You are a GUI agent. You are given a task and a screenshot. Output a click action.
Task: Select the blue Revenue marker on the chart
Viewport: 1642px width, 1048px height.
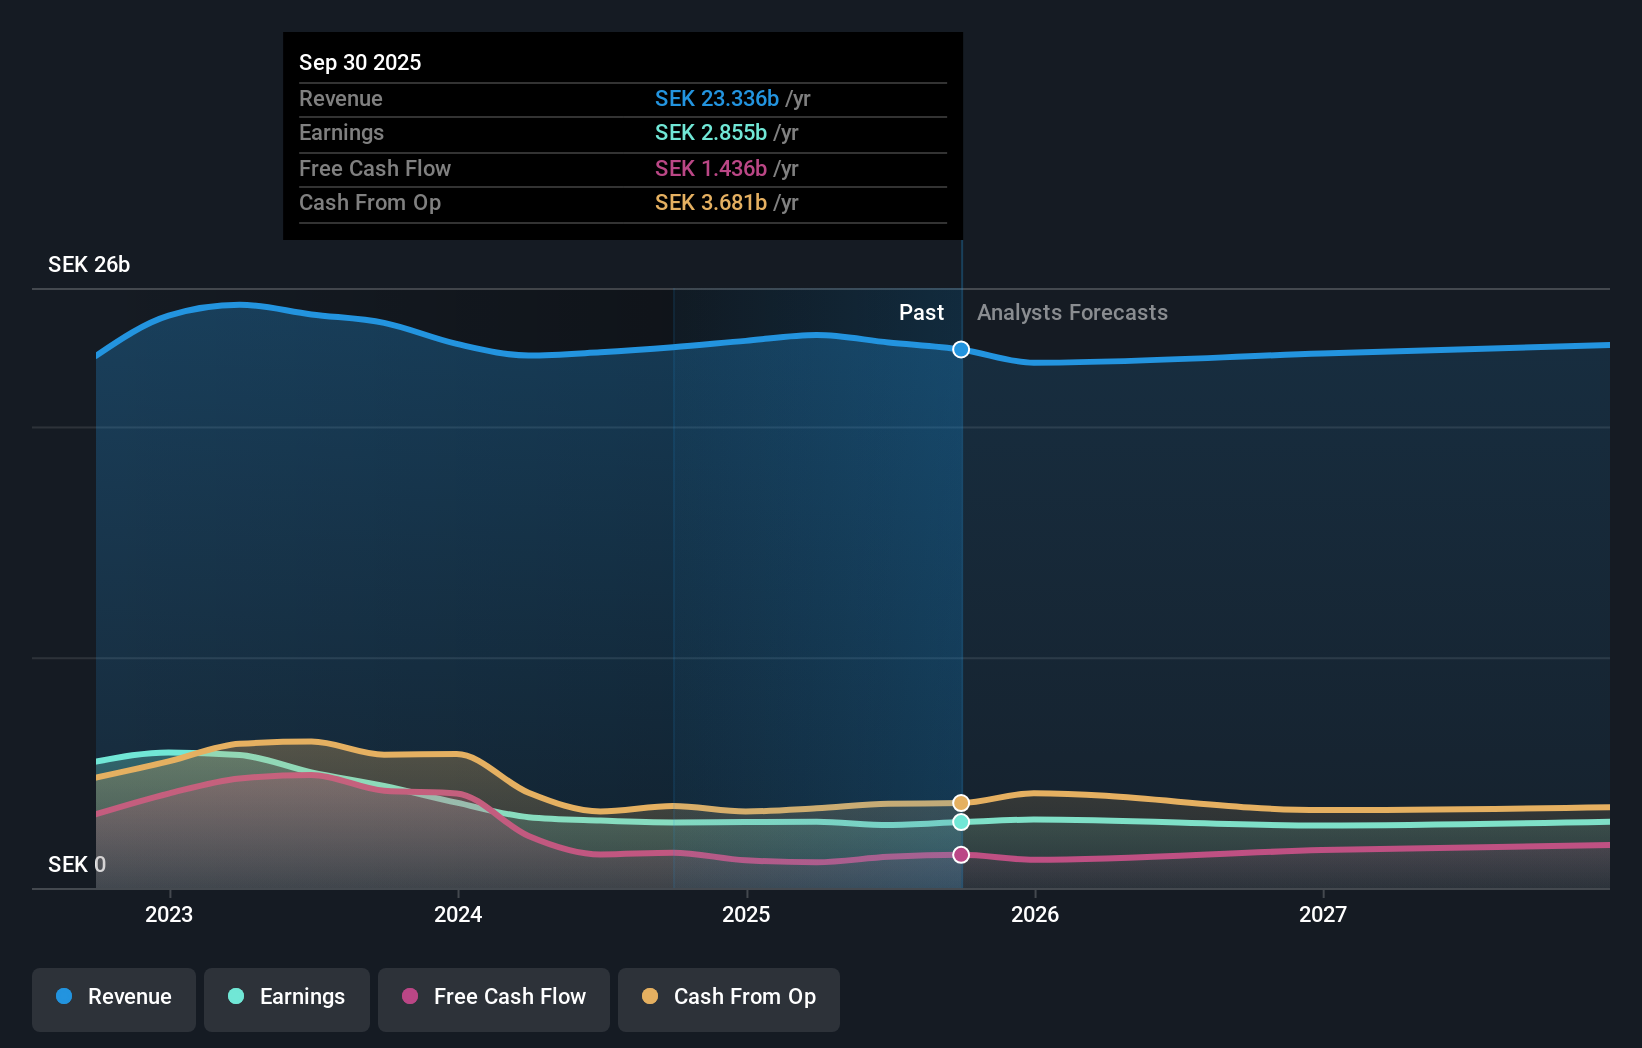tap(960, 350)
